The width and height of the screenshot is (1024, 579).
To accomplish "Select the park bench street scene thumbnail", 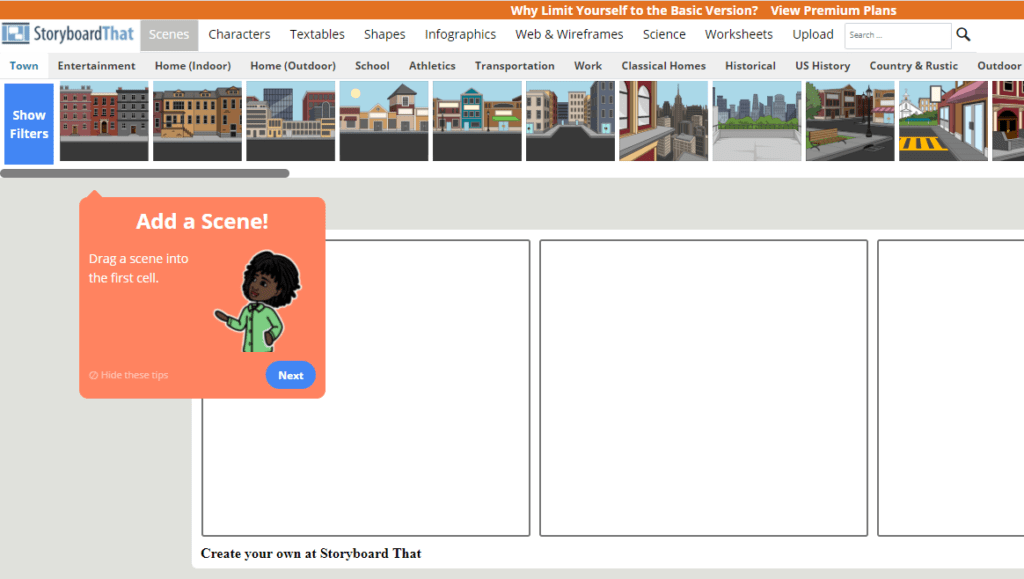I will (x=850, y=121).
